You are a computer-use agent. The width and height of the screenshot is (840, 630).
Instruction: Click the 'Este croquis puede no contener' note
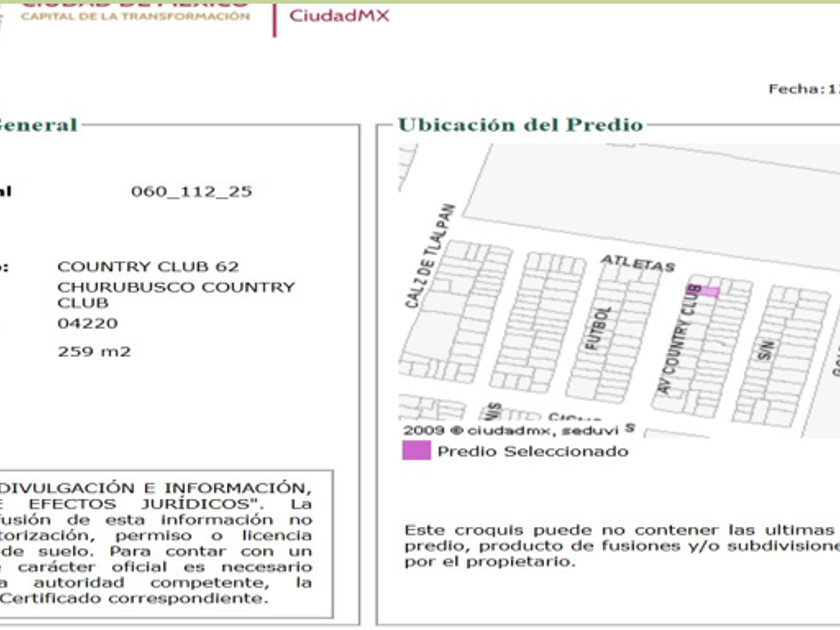(561, 530)
